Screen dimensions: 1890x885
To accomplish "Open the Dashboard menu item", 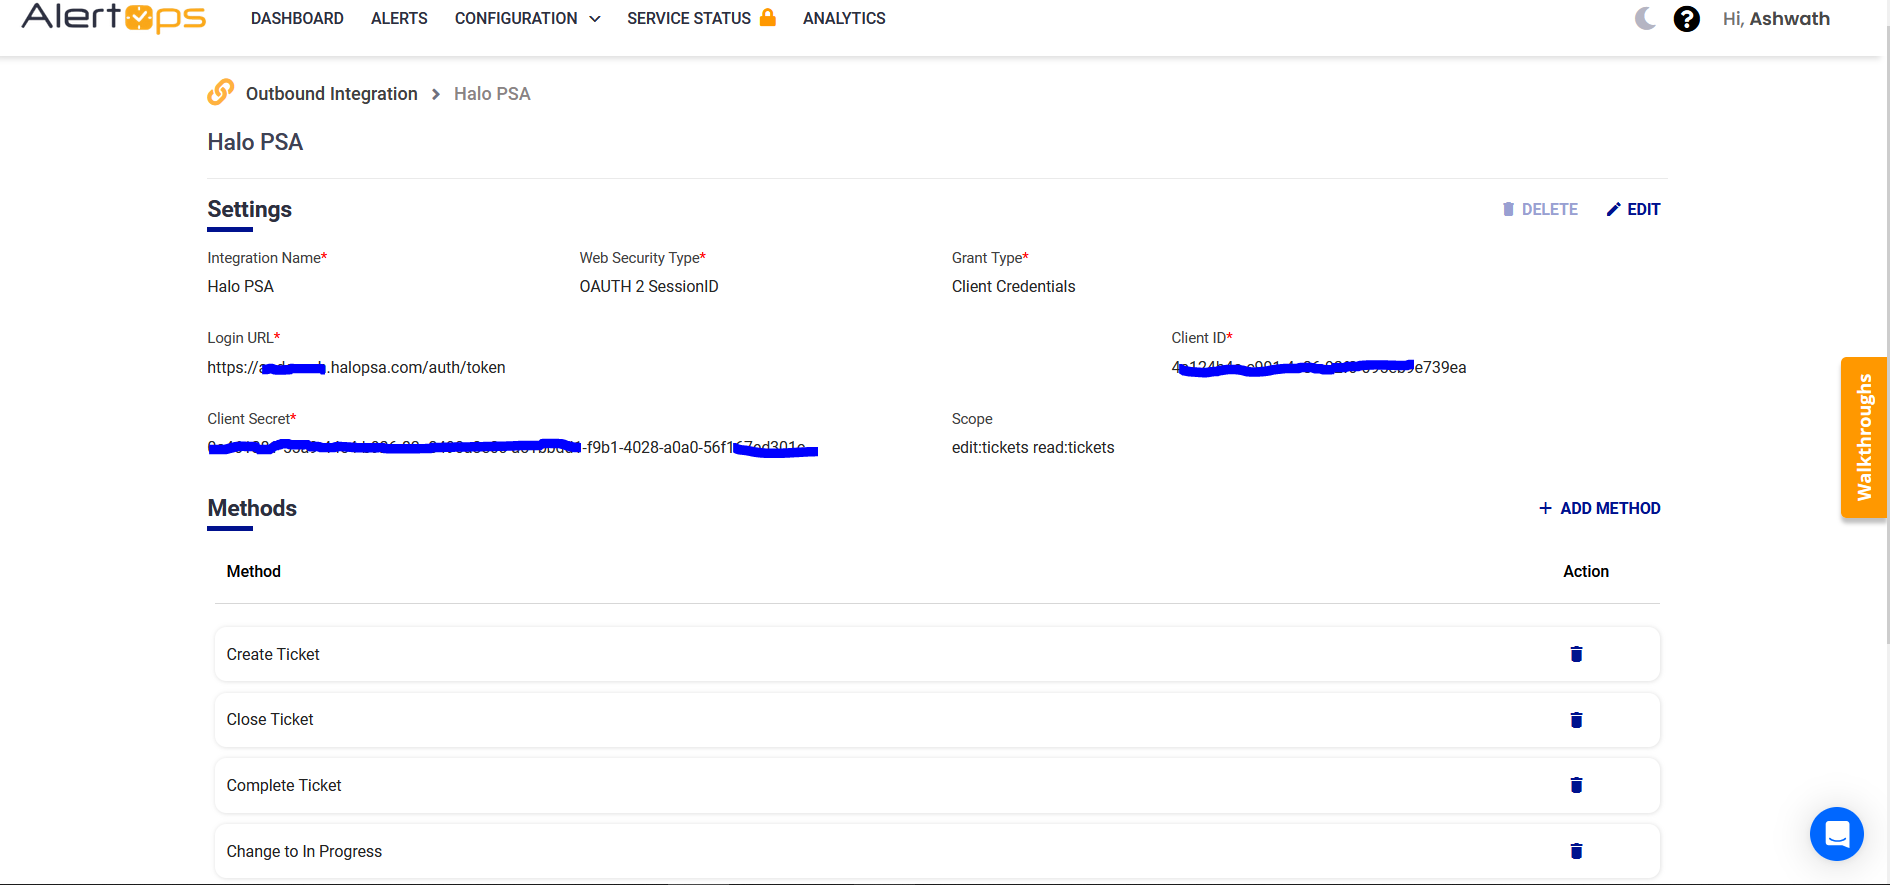I will [297, 19].
